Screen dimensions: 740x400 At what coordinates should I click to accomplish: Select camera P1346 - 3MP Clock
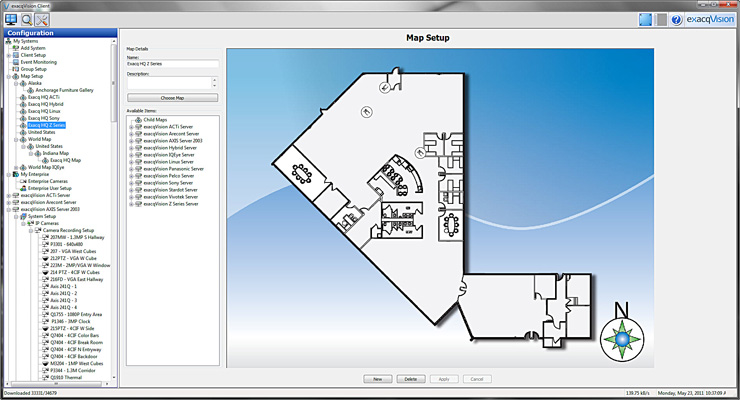(x=71, y=321)
